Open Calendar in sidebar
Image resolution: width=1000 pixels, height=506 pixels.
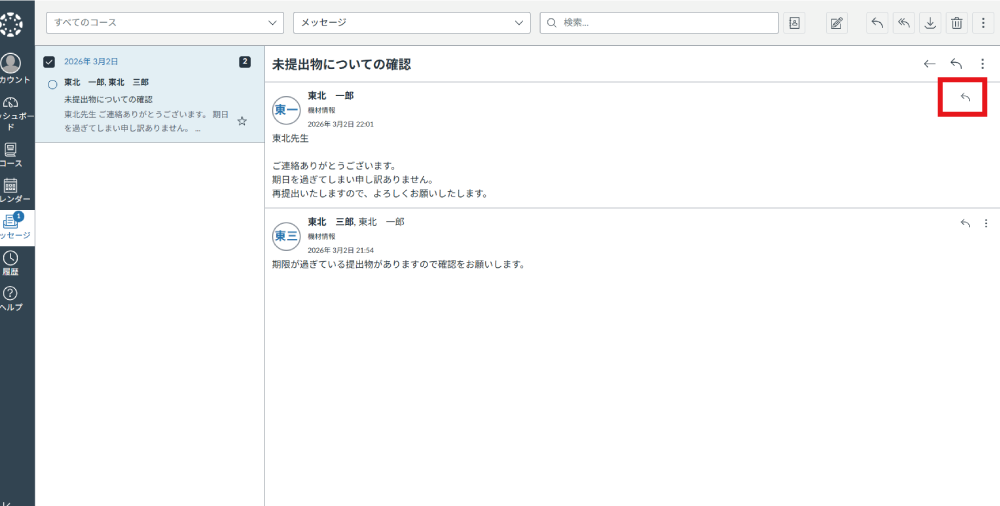13,190
